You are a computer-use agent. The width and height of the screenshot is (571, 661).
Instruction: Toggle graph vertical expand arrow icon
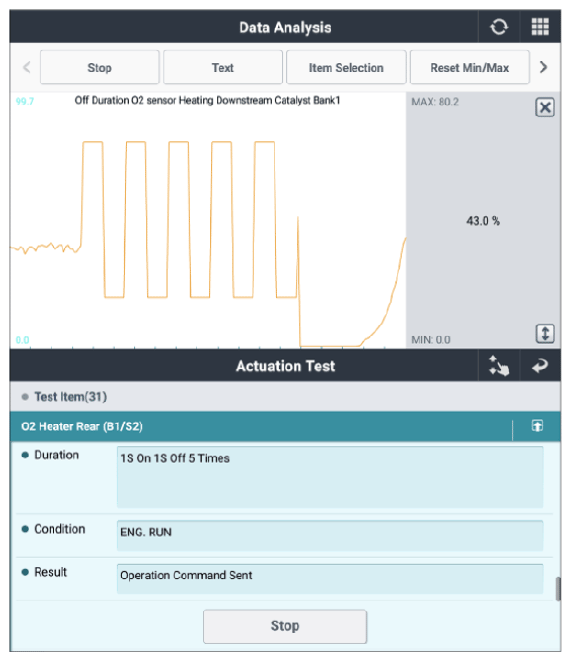[544, 333]
